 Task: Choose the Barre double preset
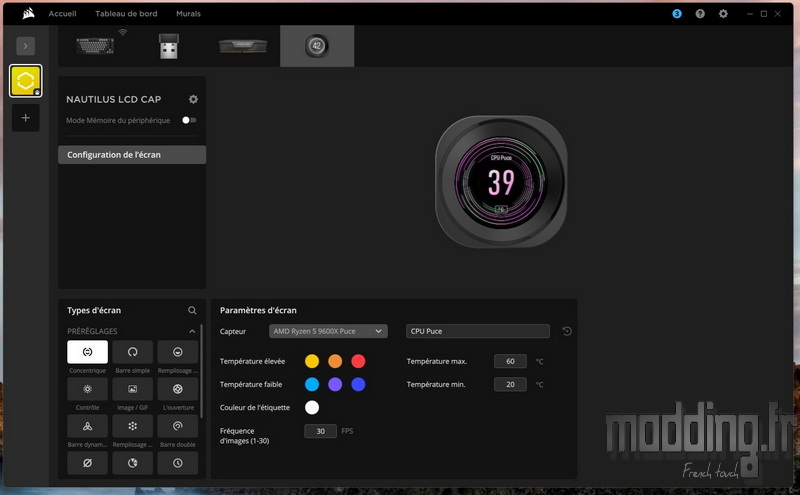177,426
